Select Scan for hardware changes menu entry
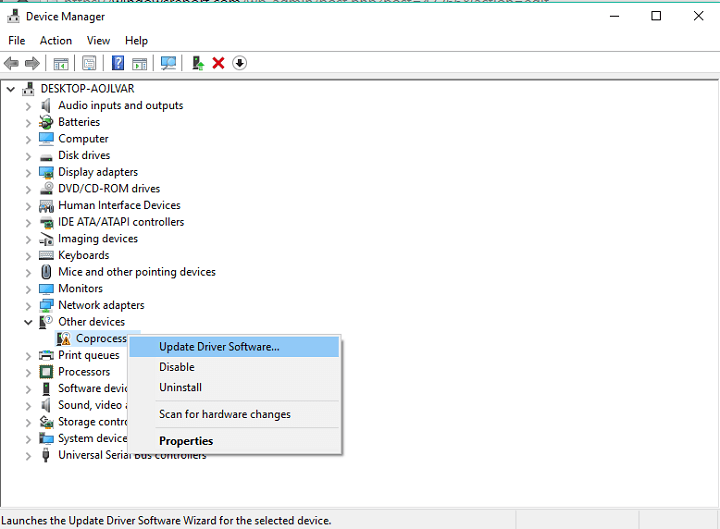Screen dimensions: 720x529 click(x=234, y=414)
